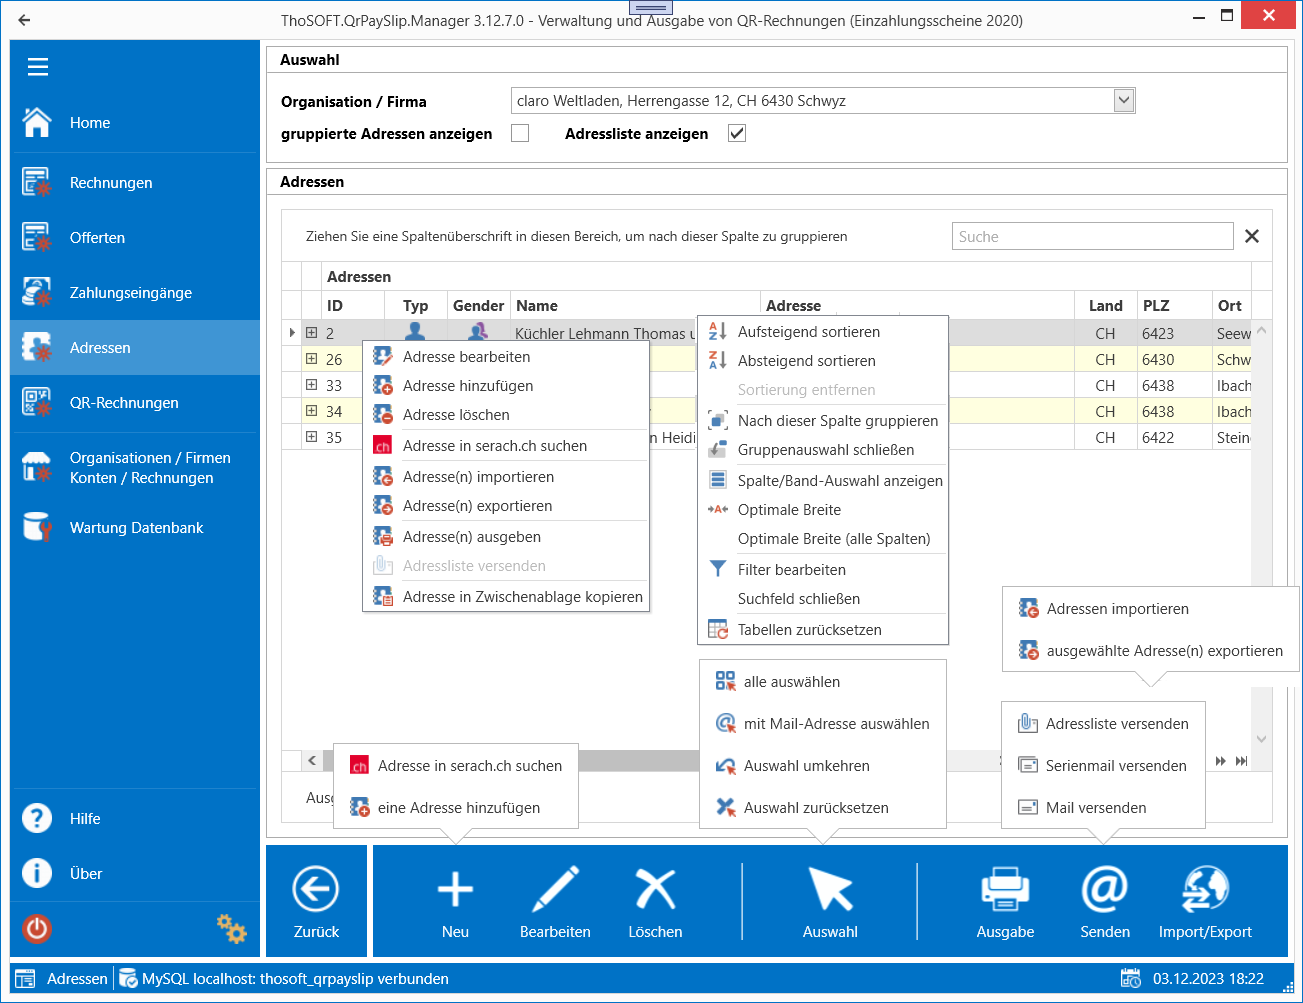This screenshot has height=1003, width=1303.
Task: Open Rechnungen section in sidebar
Action: click(135, 183)
